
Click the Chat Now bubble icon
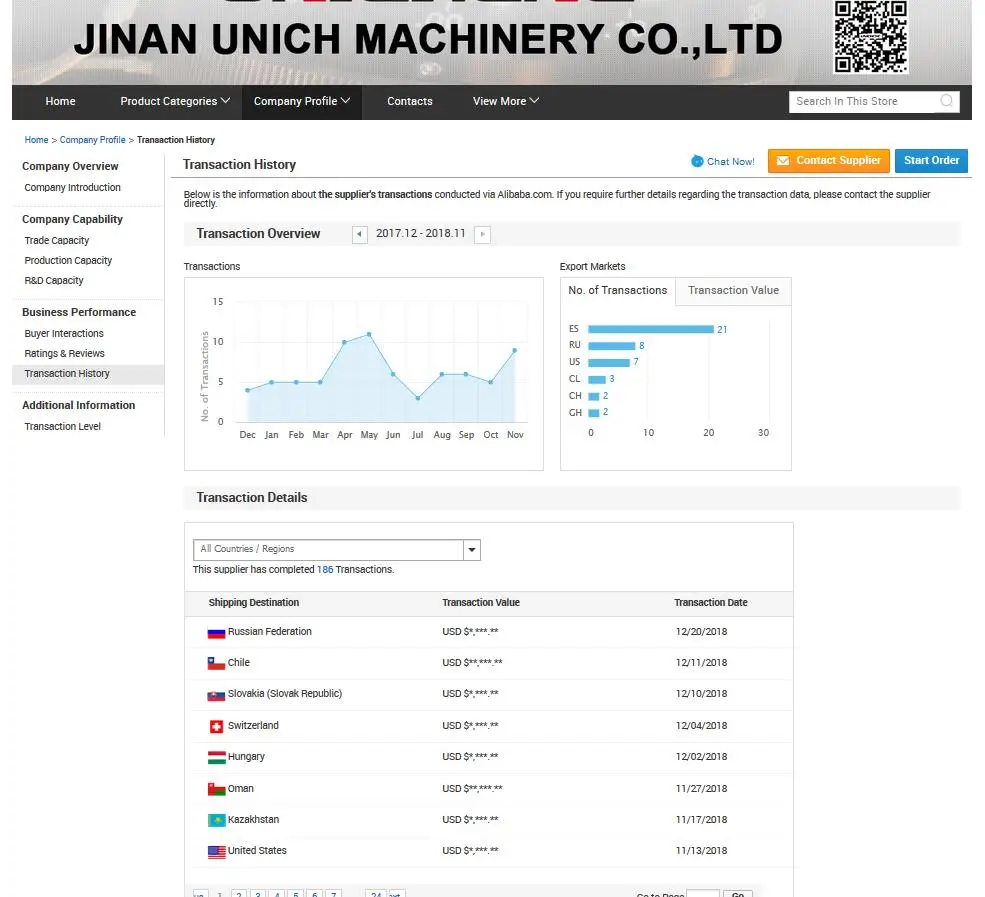pyautogui.click(x=697, y=161)
